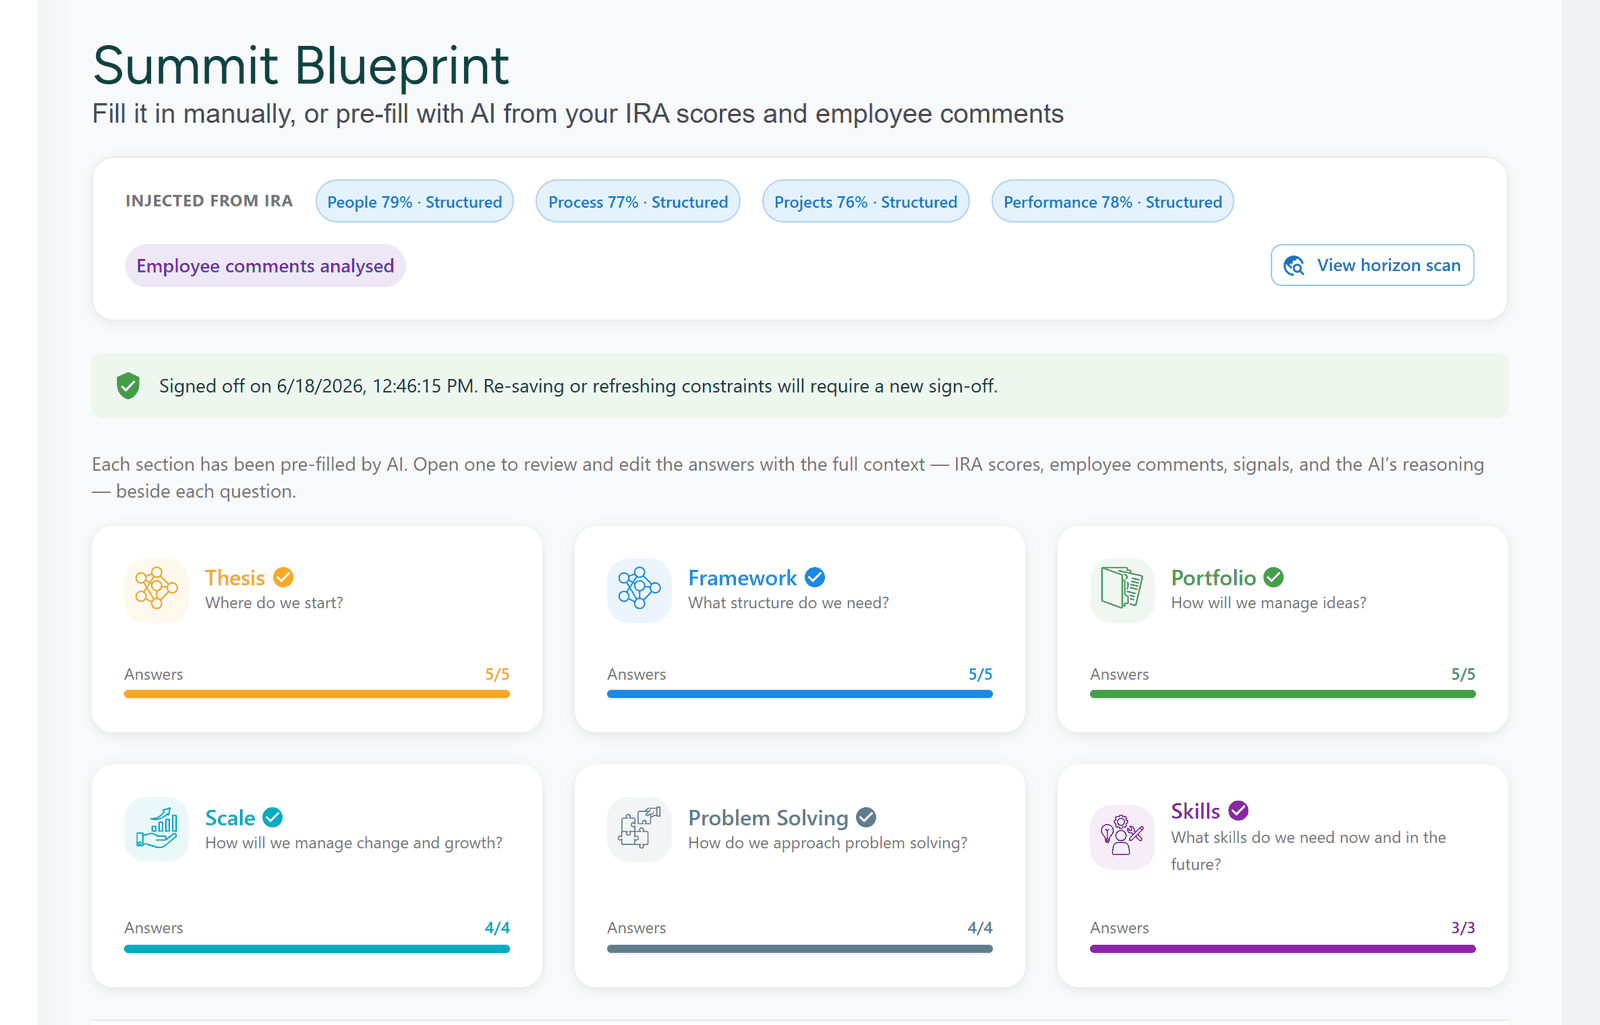This screenshot has width=1600, height=1025.
Task: Click the green Portfolio answers progress bar
Action: coord(1283,694)
